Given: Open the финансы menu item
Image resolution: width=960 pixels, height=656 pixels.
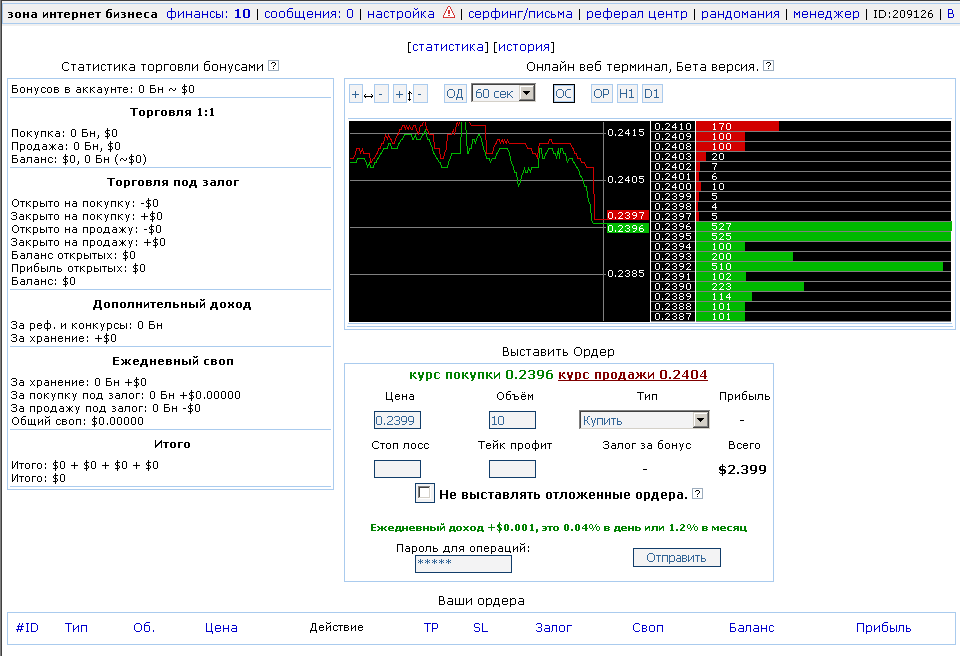Looking at the screenshot, I should [x=209, y=13].
